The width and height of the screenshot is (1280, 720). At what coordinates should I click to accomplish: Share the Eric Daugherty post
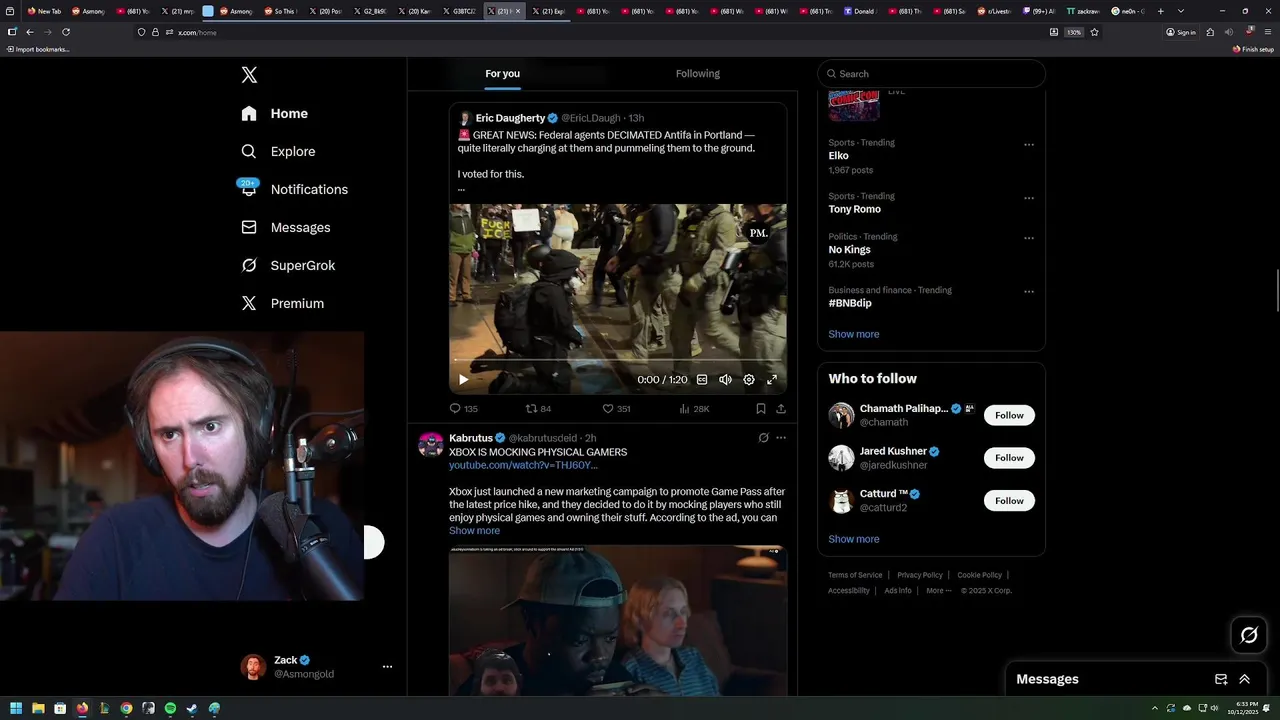[781, 409]
